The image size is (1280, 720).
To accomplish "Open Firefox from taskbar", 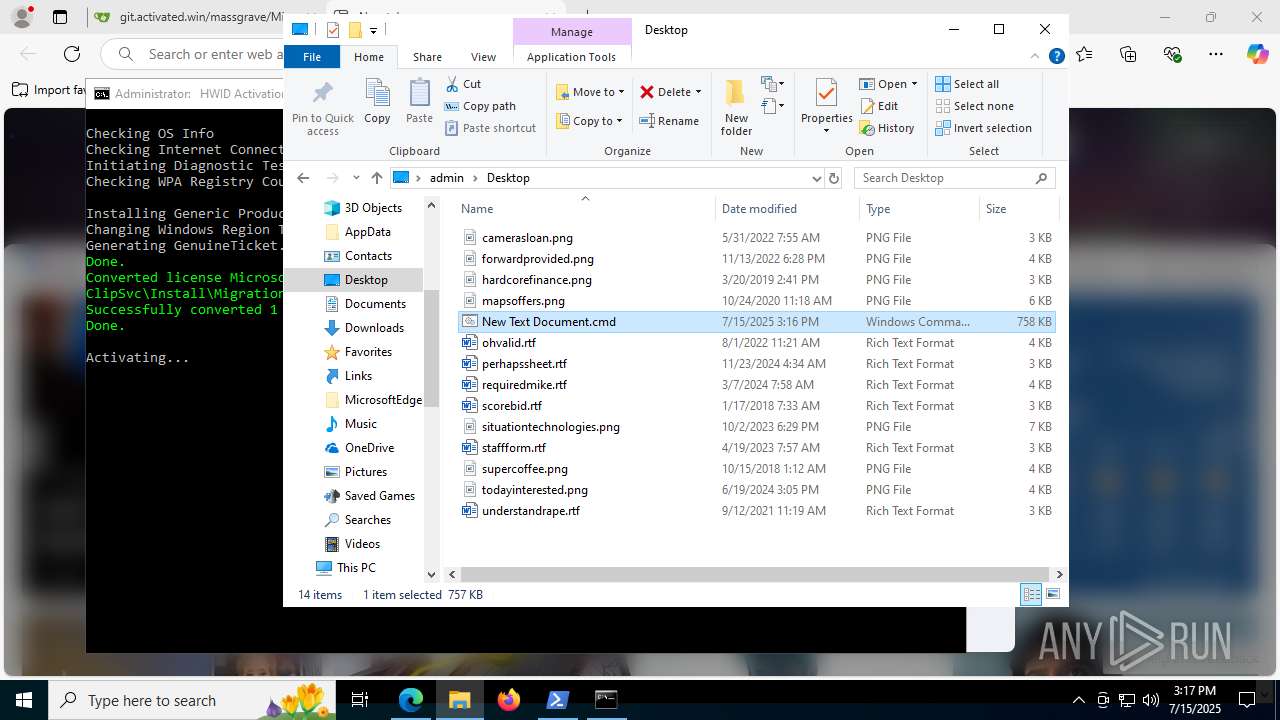I will [x=509, y=700].
